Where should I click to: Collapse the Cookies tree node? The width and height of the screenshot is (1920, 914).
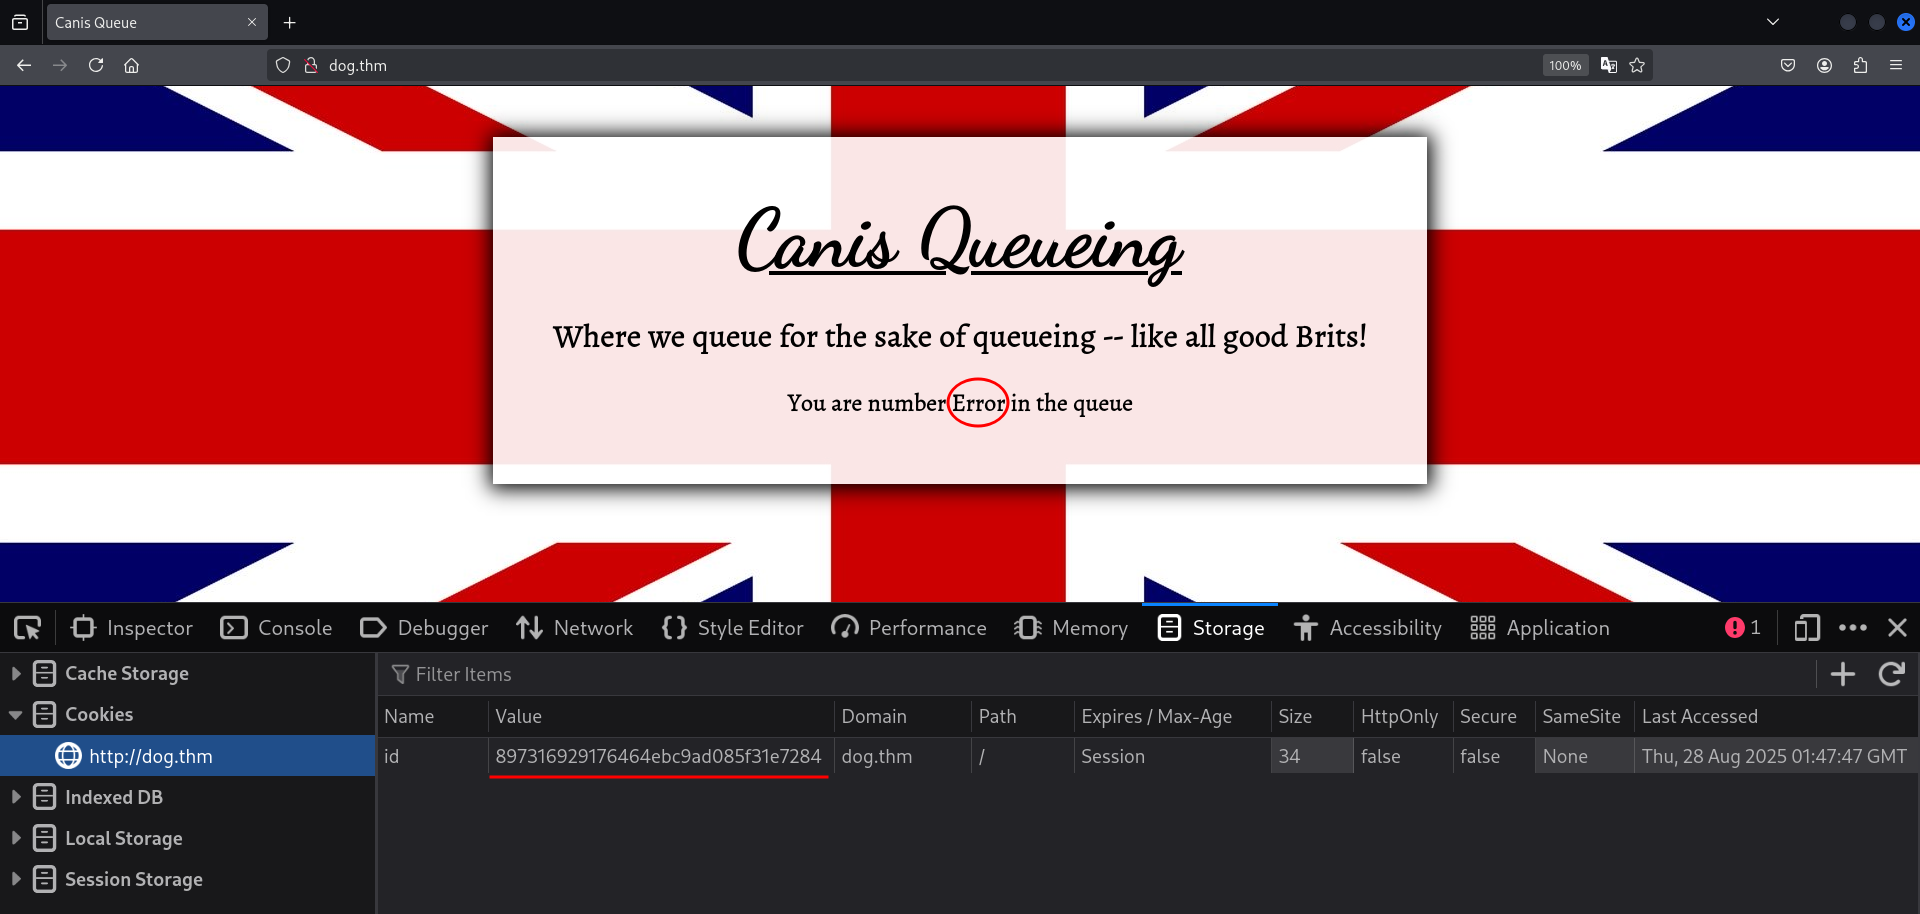16,715
